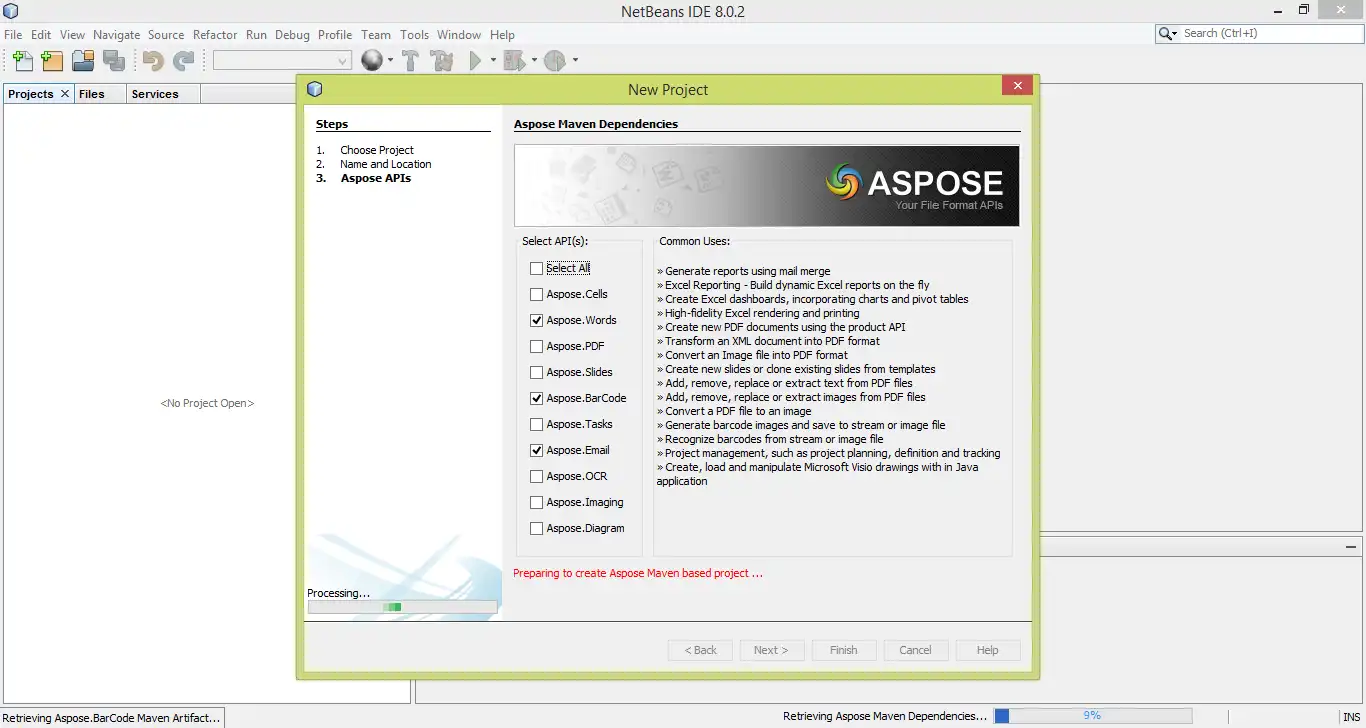Click the NetBeans application icon in title bar
This screenshot has width=1366, height=728.
click(x=10, y=11)
